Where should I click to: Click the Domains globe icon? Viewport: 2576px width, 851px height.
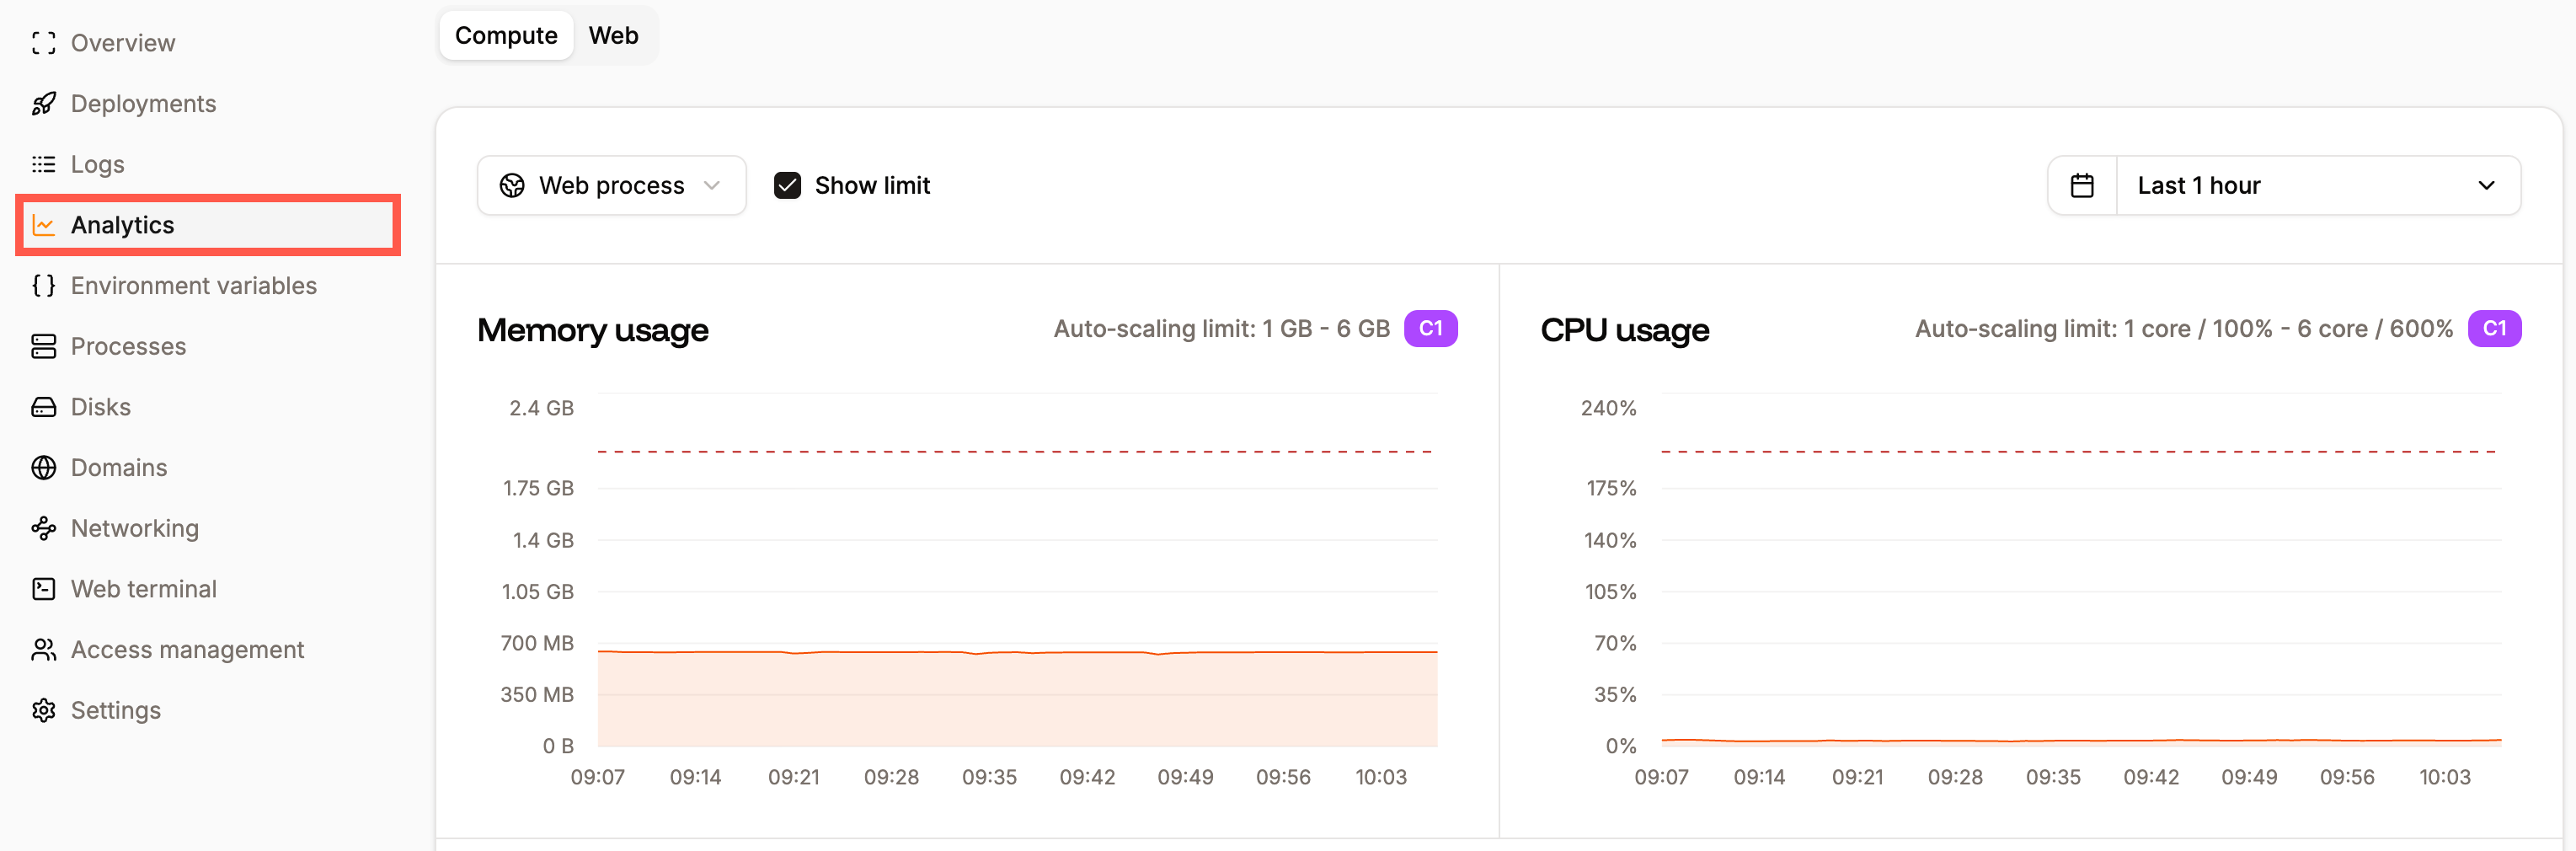point(43,467)
